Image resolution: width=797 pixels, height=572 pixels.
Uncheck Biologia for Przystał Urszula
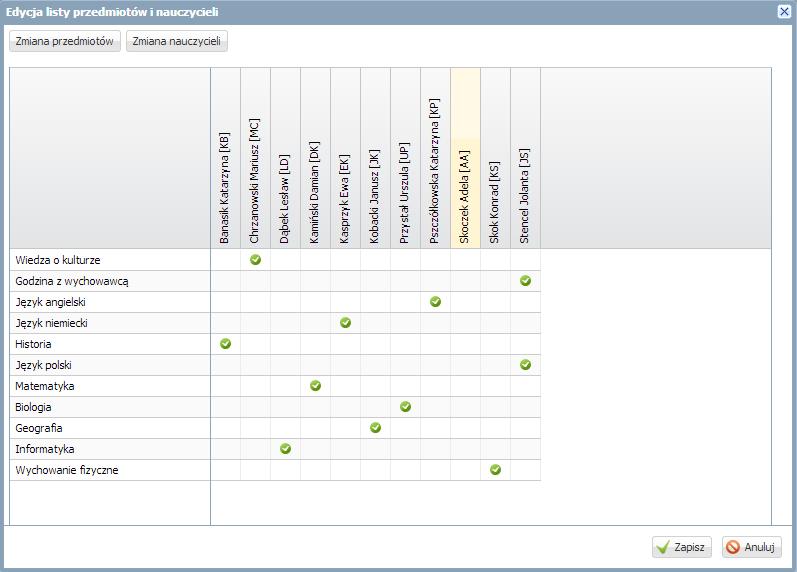(x=406, y=407)
